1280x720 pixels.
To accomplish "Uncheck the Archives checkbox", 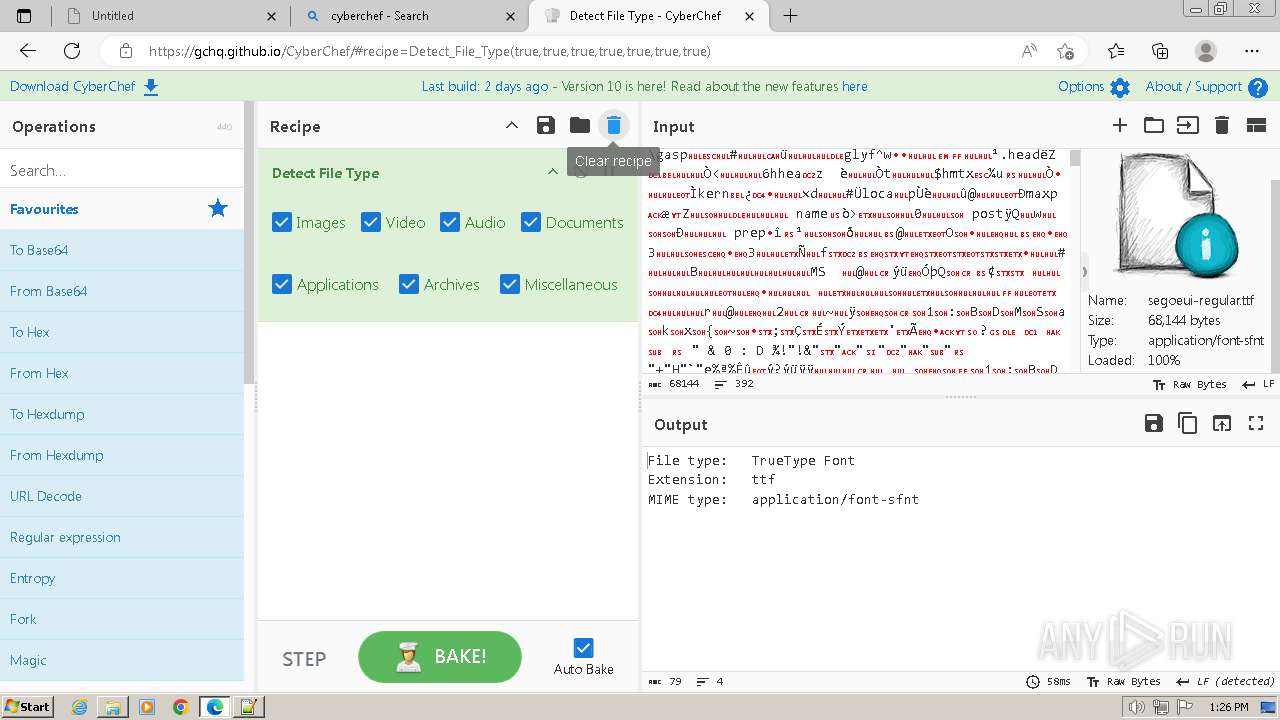I will pos(409,284).
